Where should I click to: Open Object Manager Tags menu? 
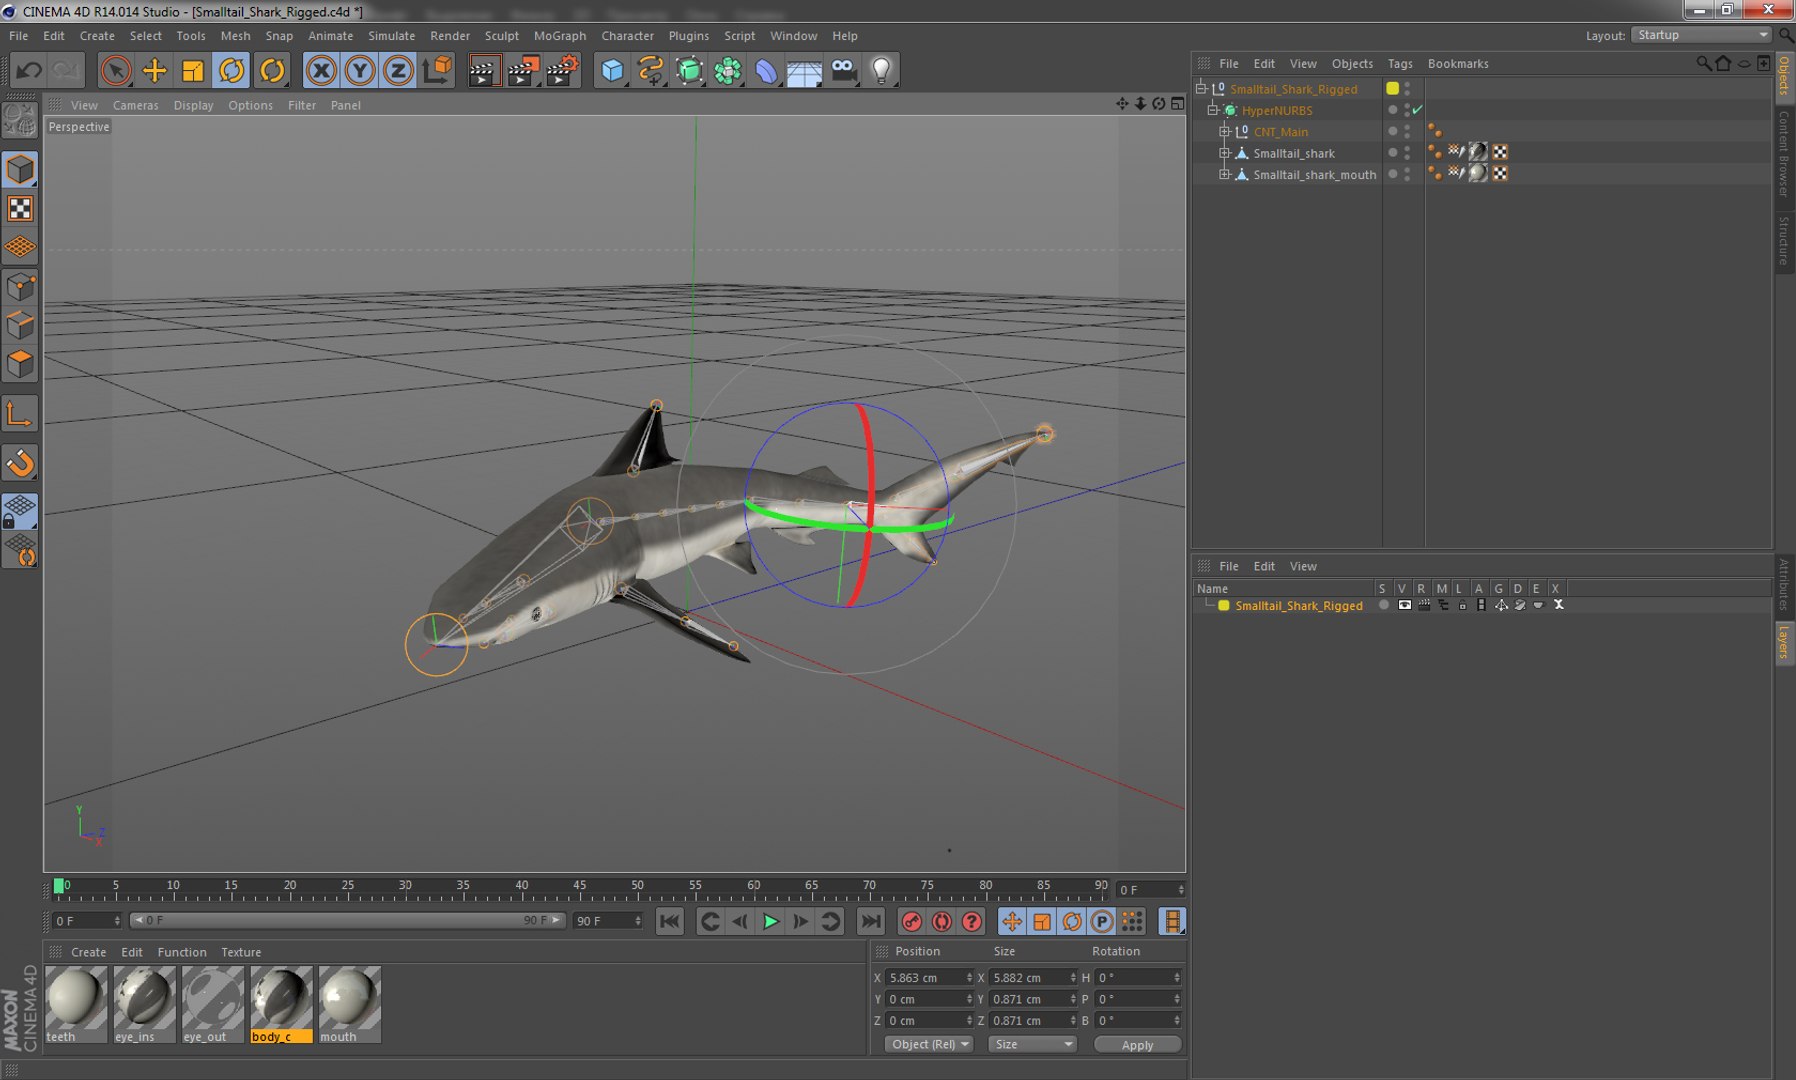(x=1400, y=63)
